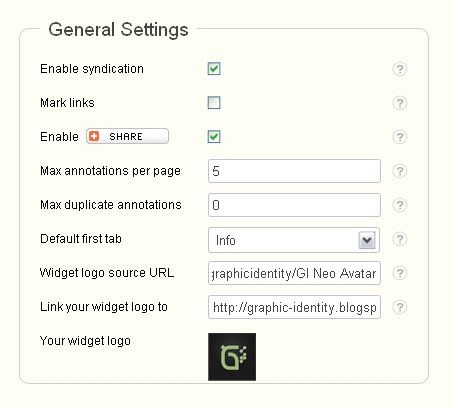This screenshot has width=453, height=407.
Task: Open help icon for Mark links
Action: [399, 103]
